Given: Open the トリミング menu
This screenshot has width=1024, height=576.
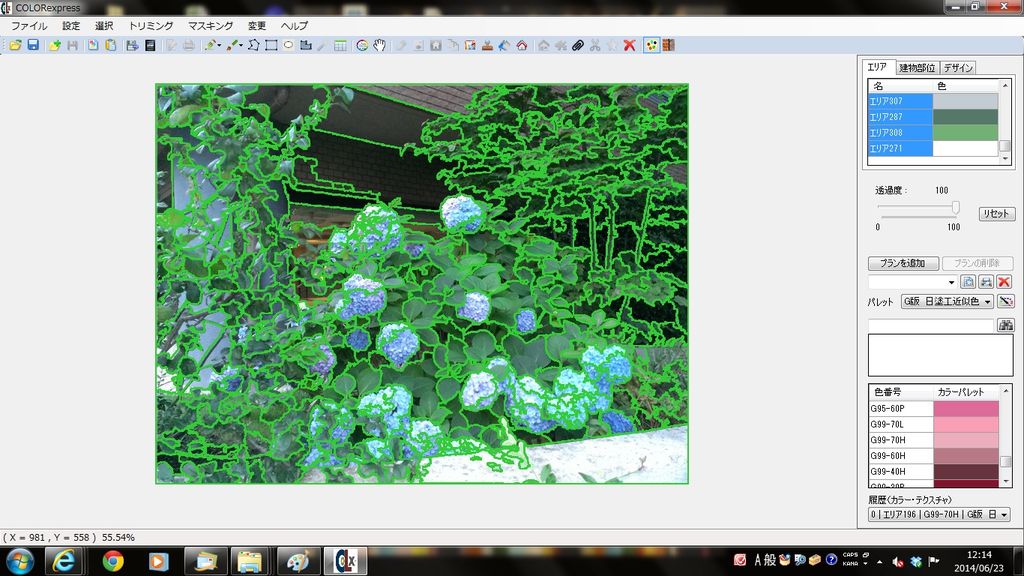Looking at the screenshot, I should (x=151, y=25).
